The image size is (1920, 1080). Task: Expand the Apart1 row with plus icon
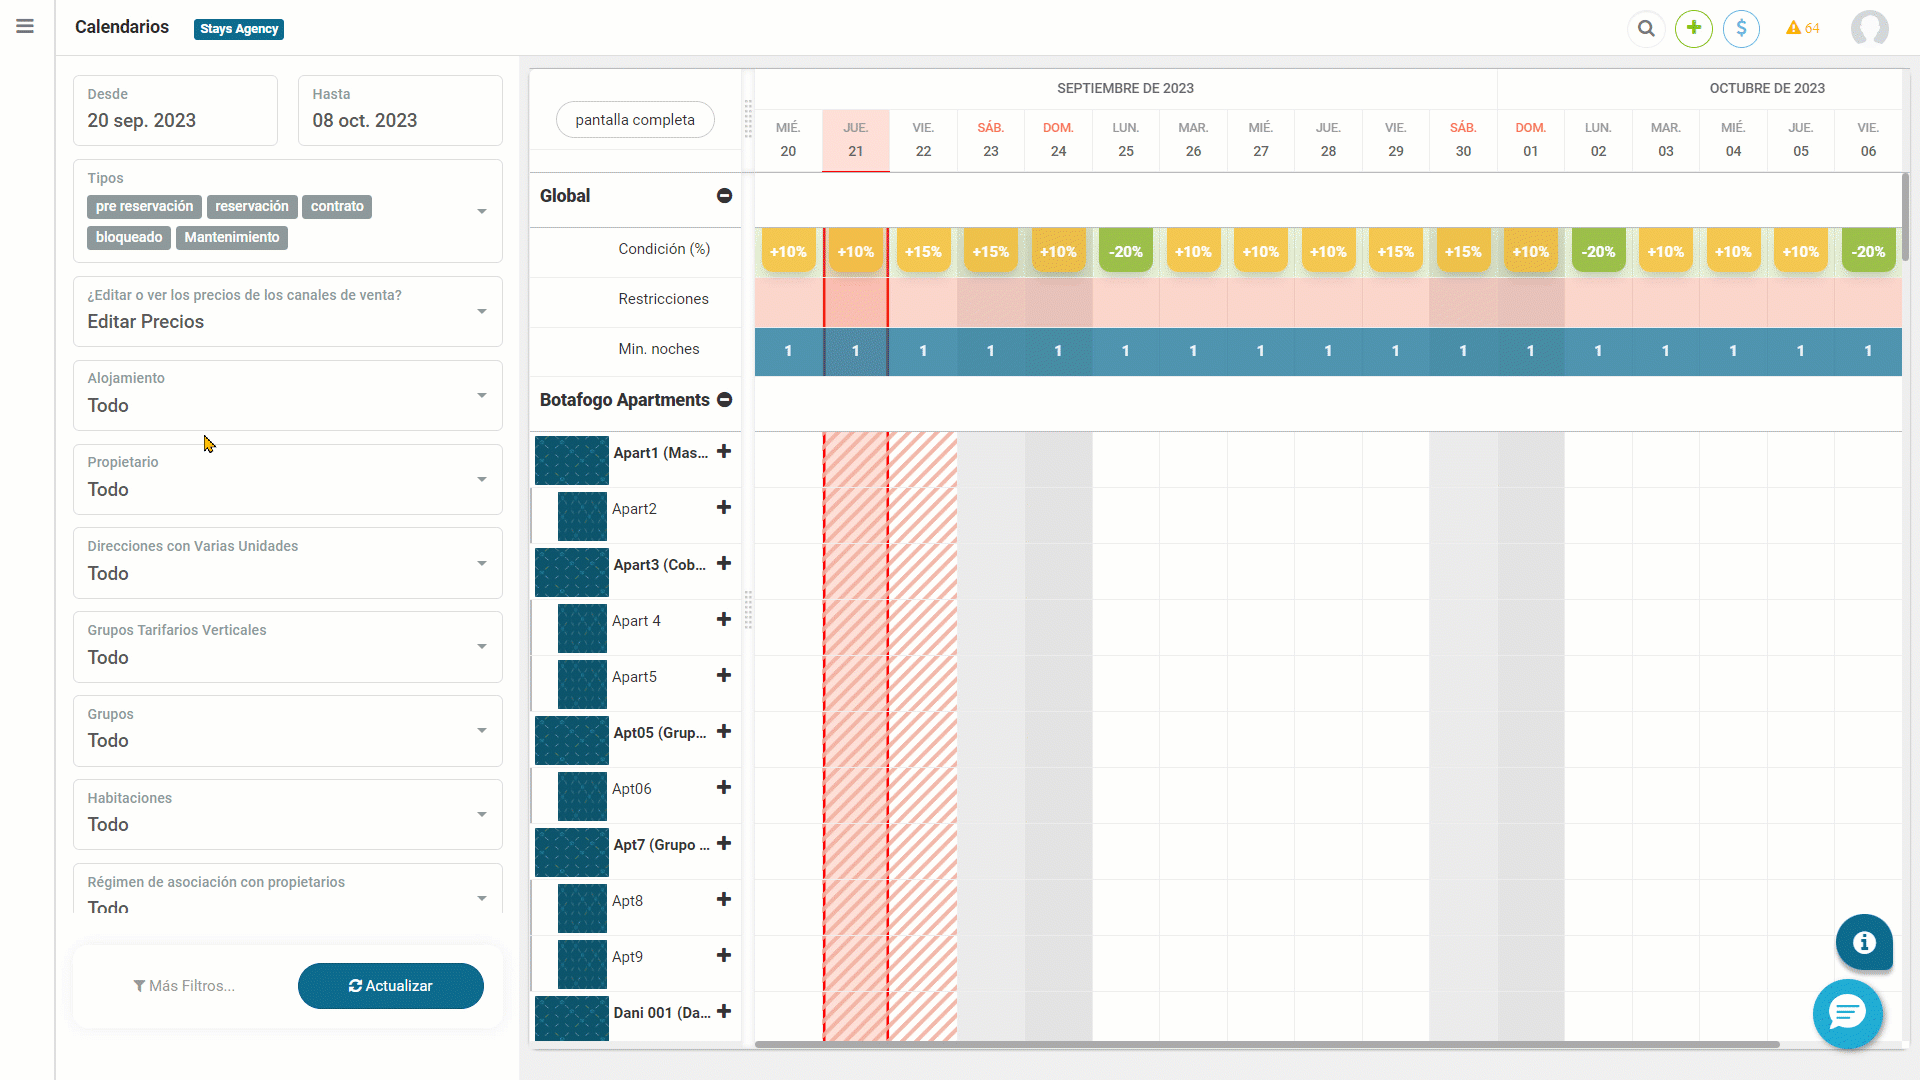coord(724,452)
